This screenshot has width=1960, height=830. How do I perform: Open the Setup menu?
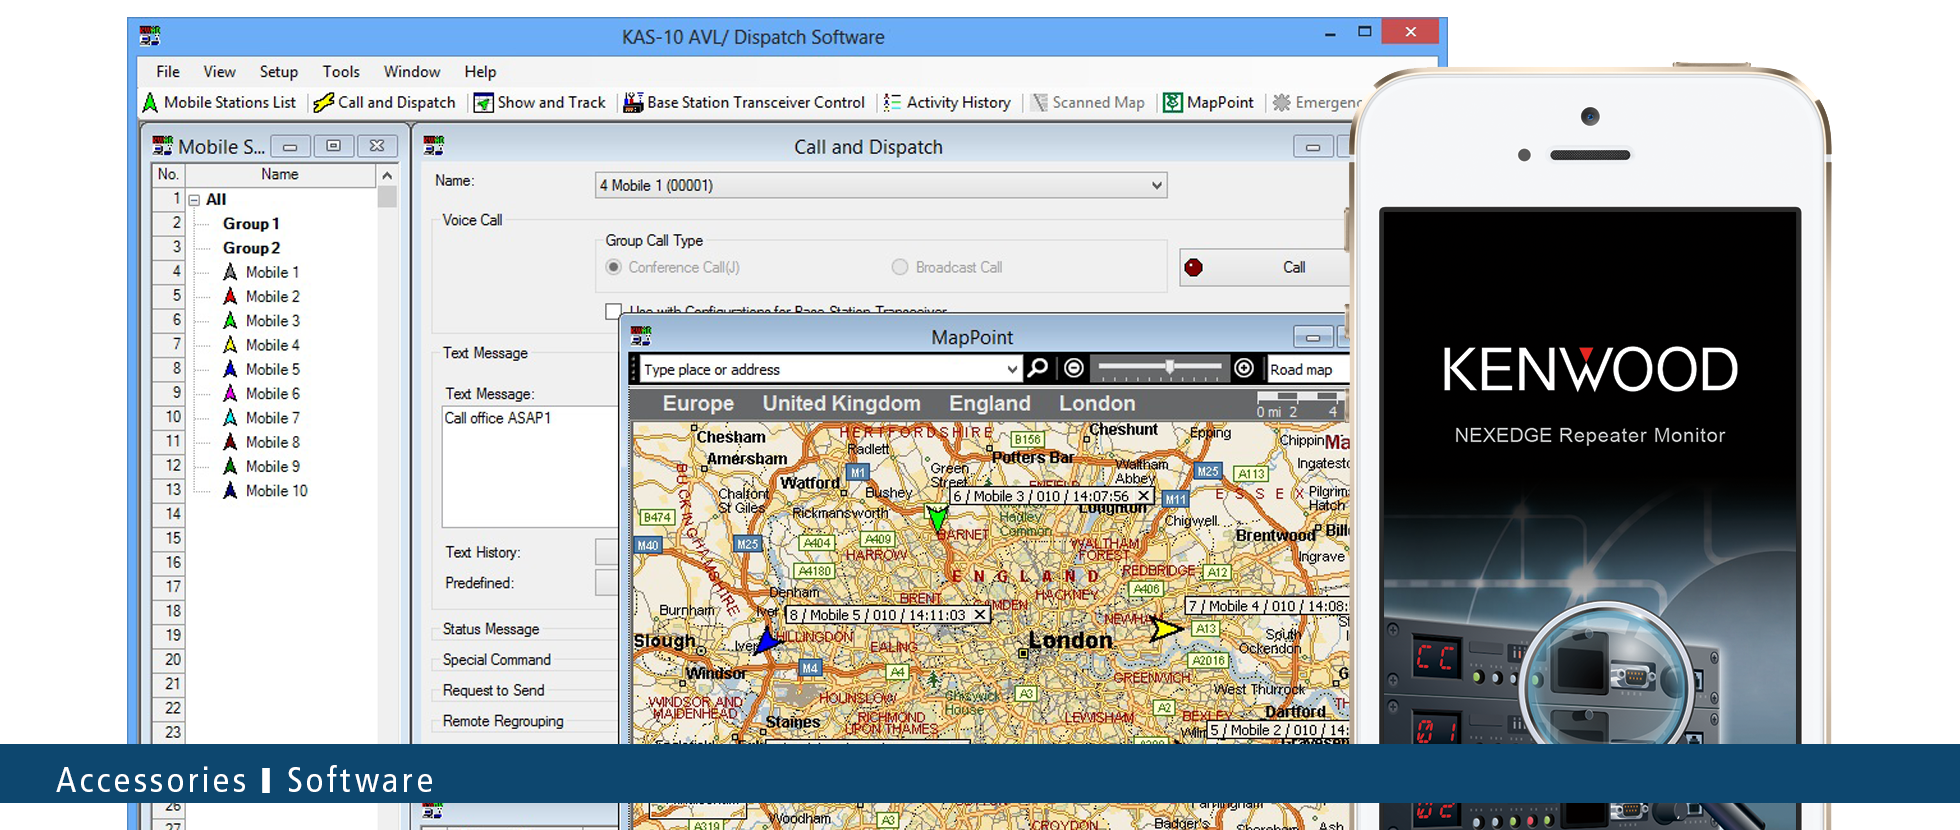pos(278,72)
